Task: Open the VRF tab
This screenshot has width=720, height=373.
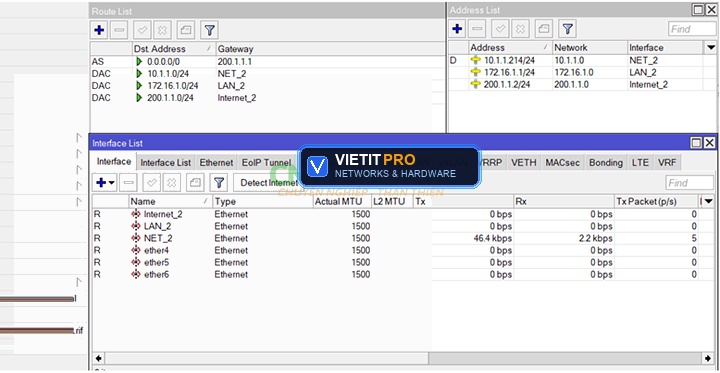Action: pos(667,163)
